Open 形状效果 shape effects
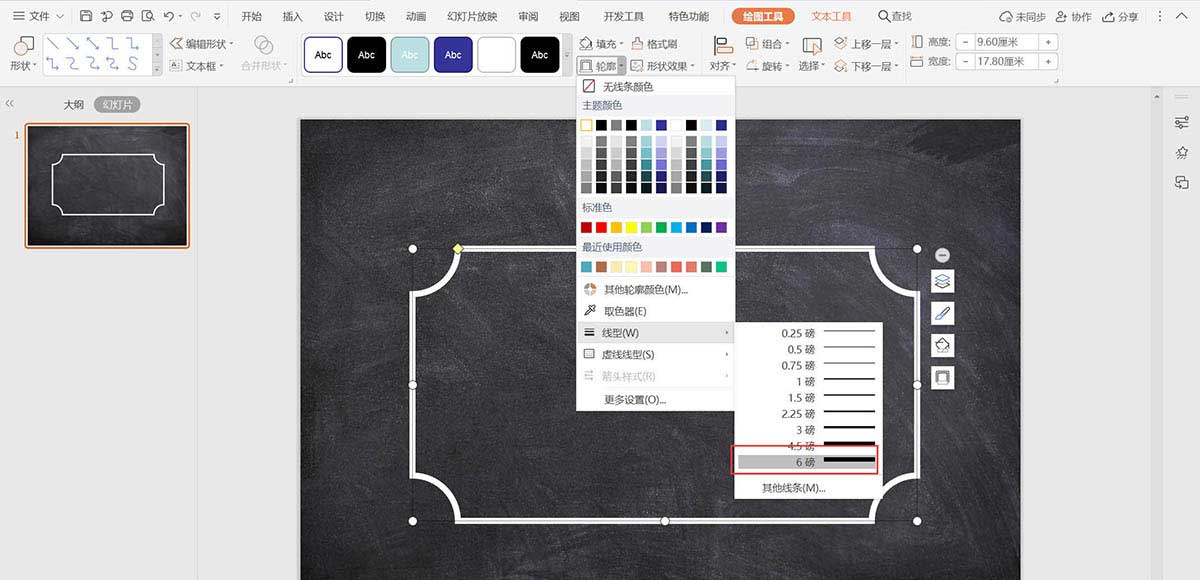This screenshot has width=1200, height=580. pyautogui.click(x=664, y=66)
